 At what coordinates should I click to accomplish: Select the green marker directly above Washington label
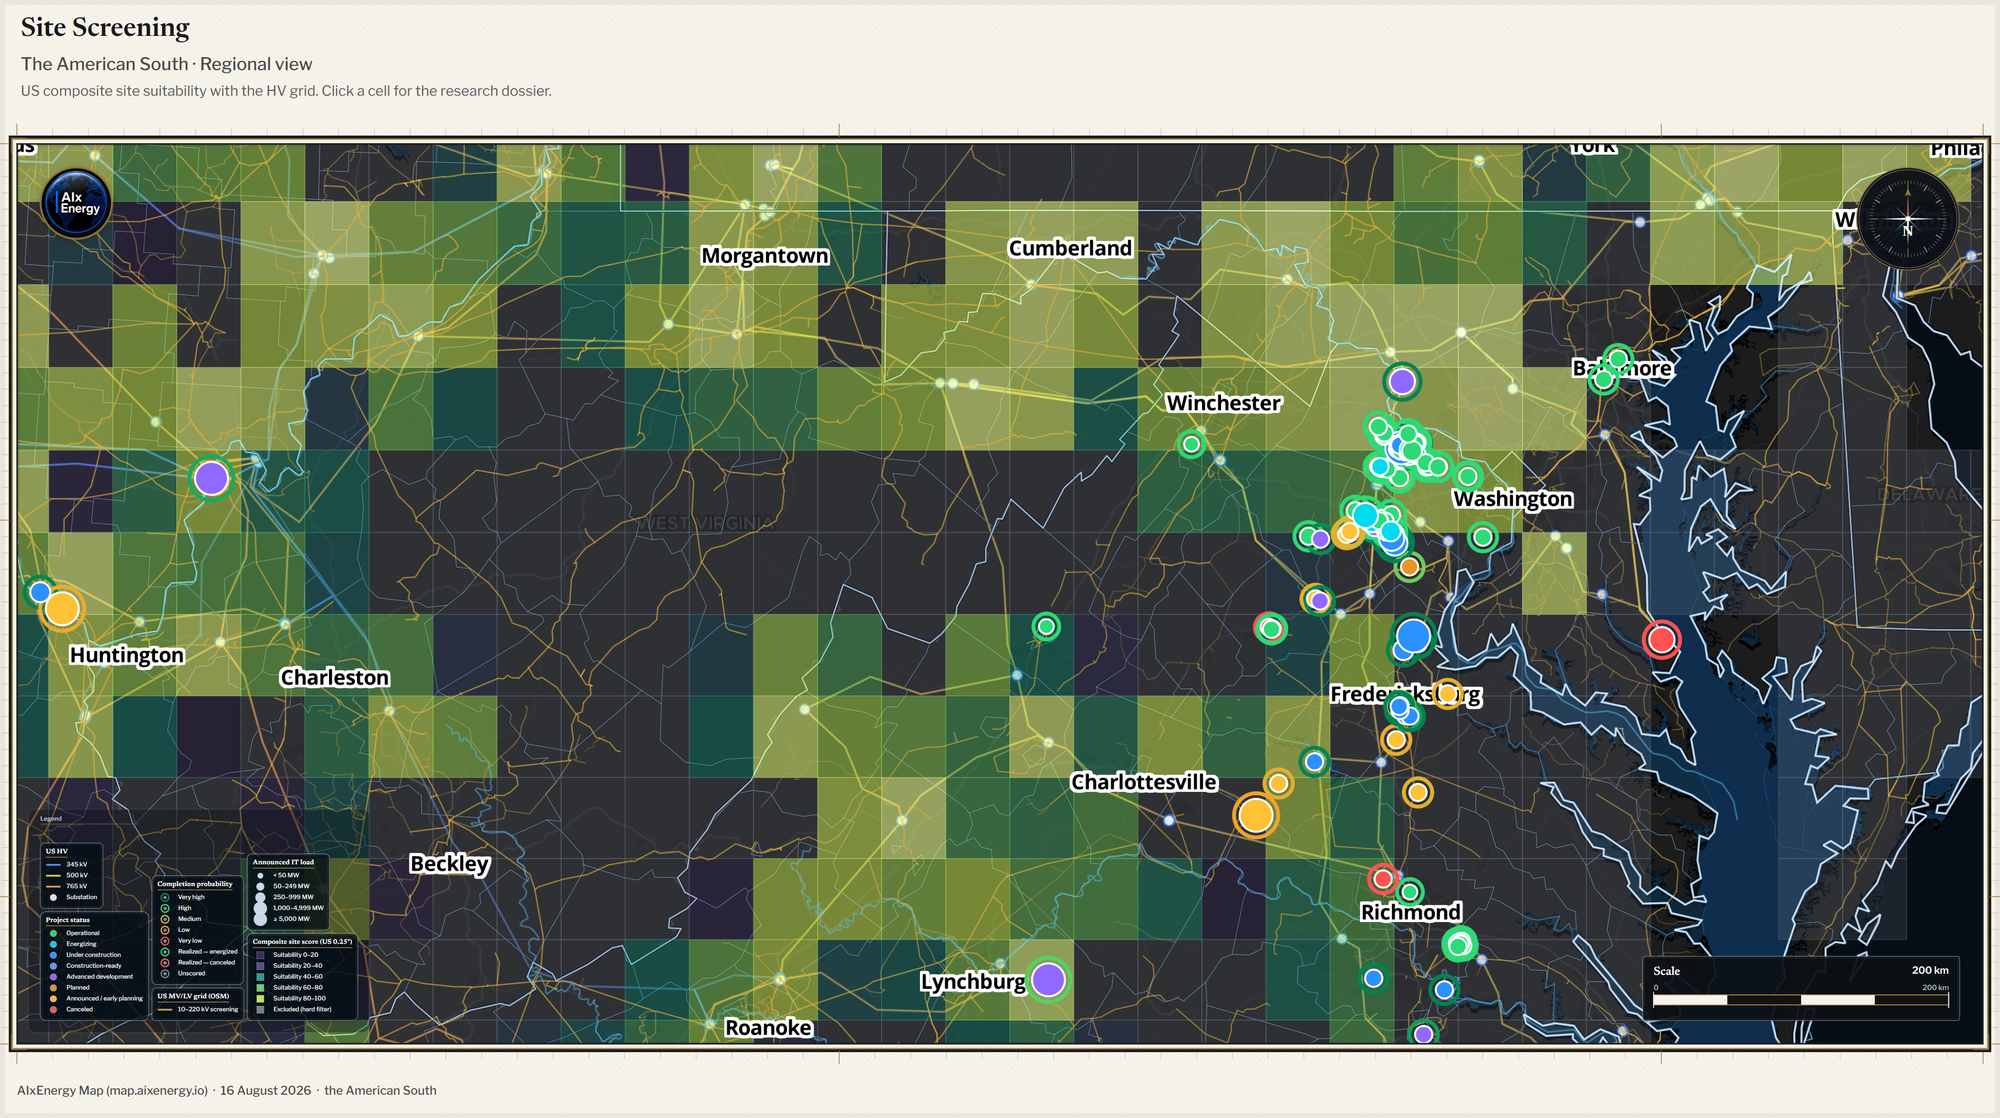pyautogui.click(x=1468, y=476)
